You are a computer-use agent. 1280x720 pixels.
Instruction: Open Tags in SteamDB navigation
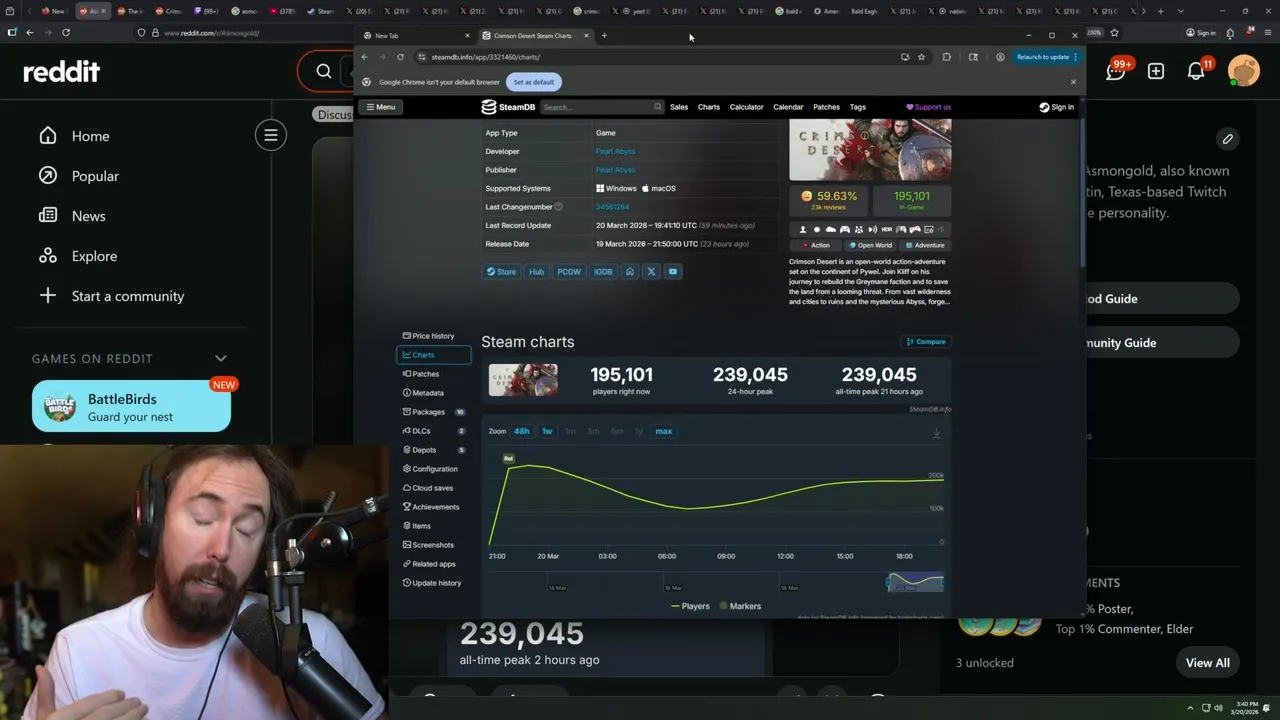click(858, 107)
